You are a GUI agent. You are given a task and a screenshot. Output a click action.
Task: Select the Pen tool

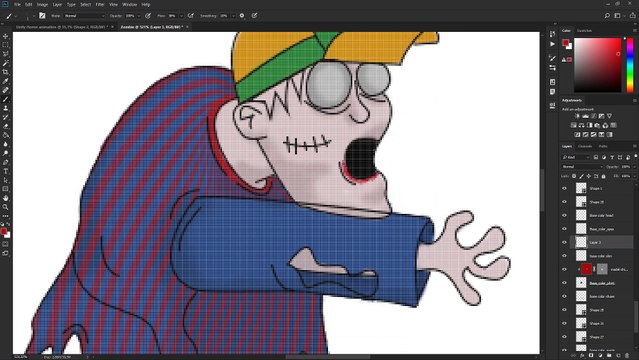click(x=5, y=162)
